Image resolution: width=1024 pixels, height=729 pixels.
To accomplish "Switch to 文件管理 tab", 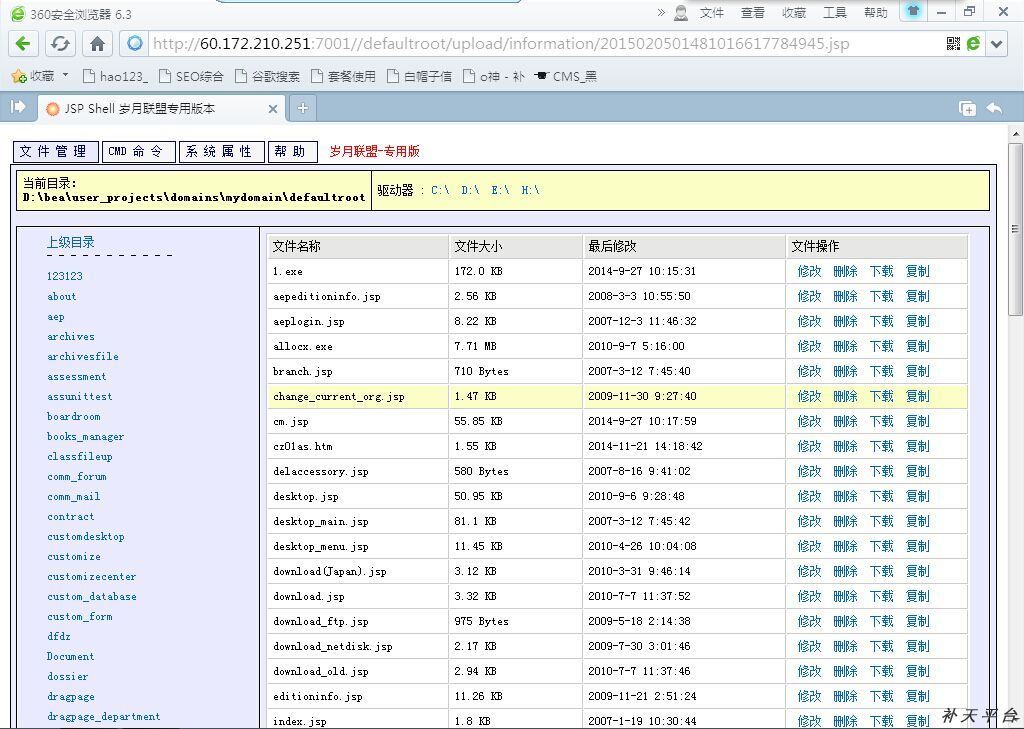I will (x=56, y=152).
